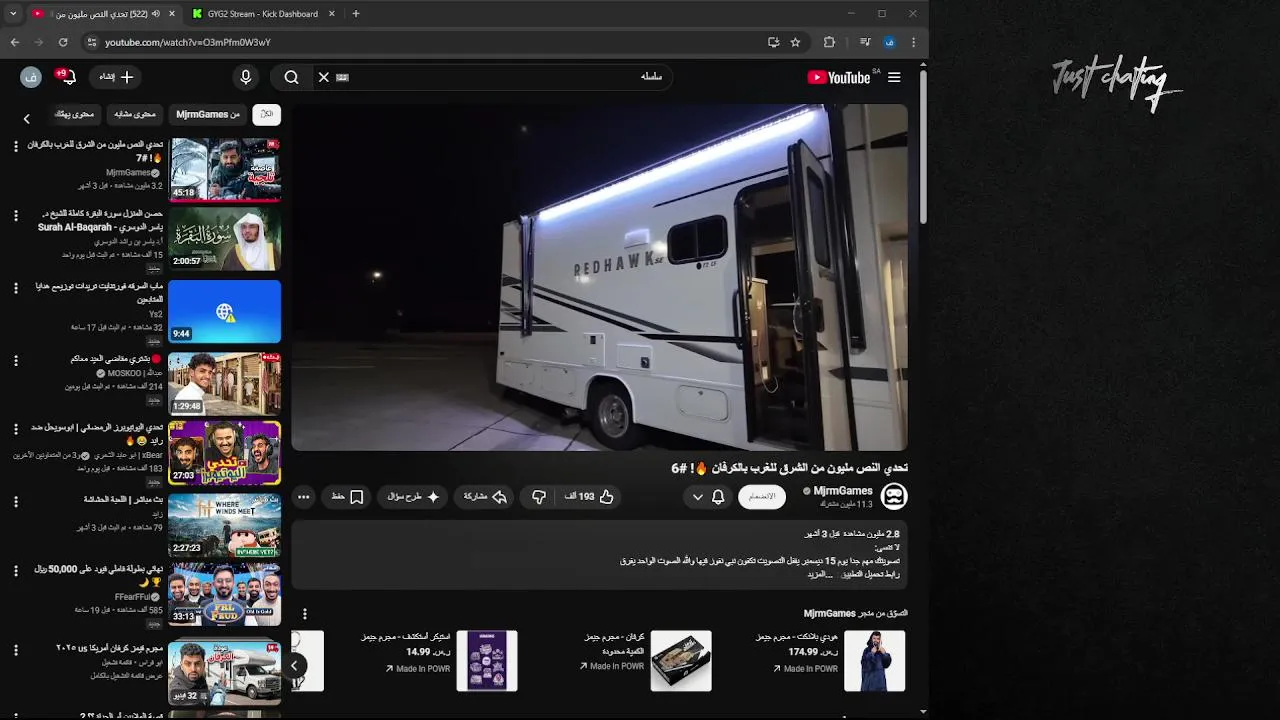Open 32-video caravan playlist thumbnail

click(x=225, y=671)
